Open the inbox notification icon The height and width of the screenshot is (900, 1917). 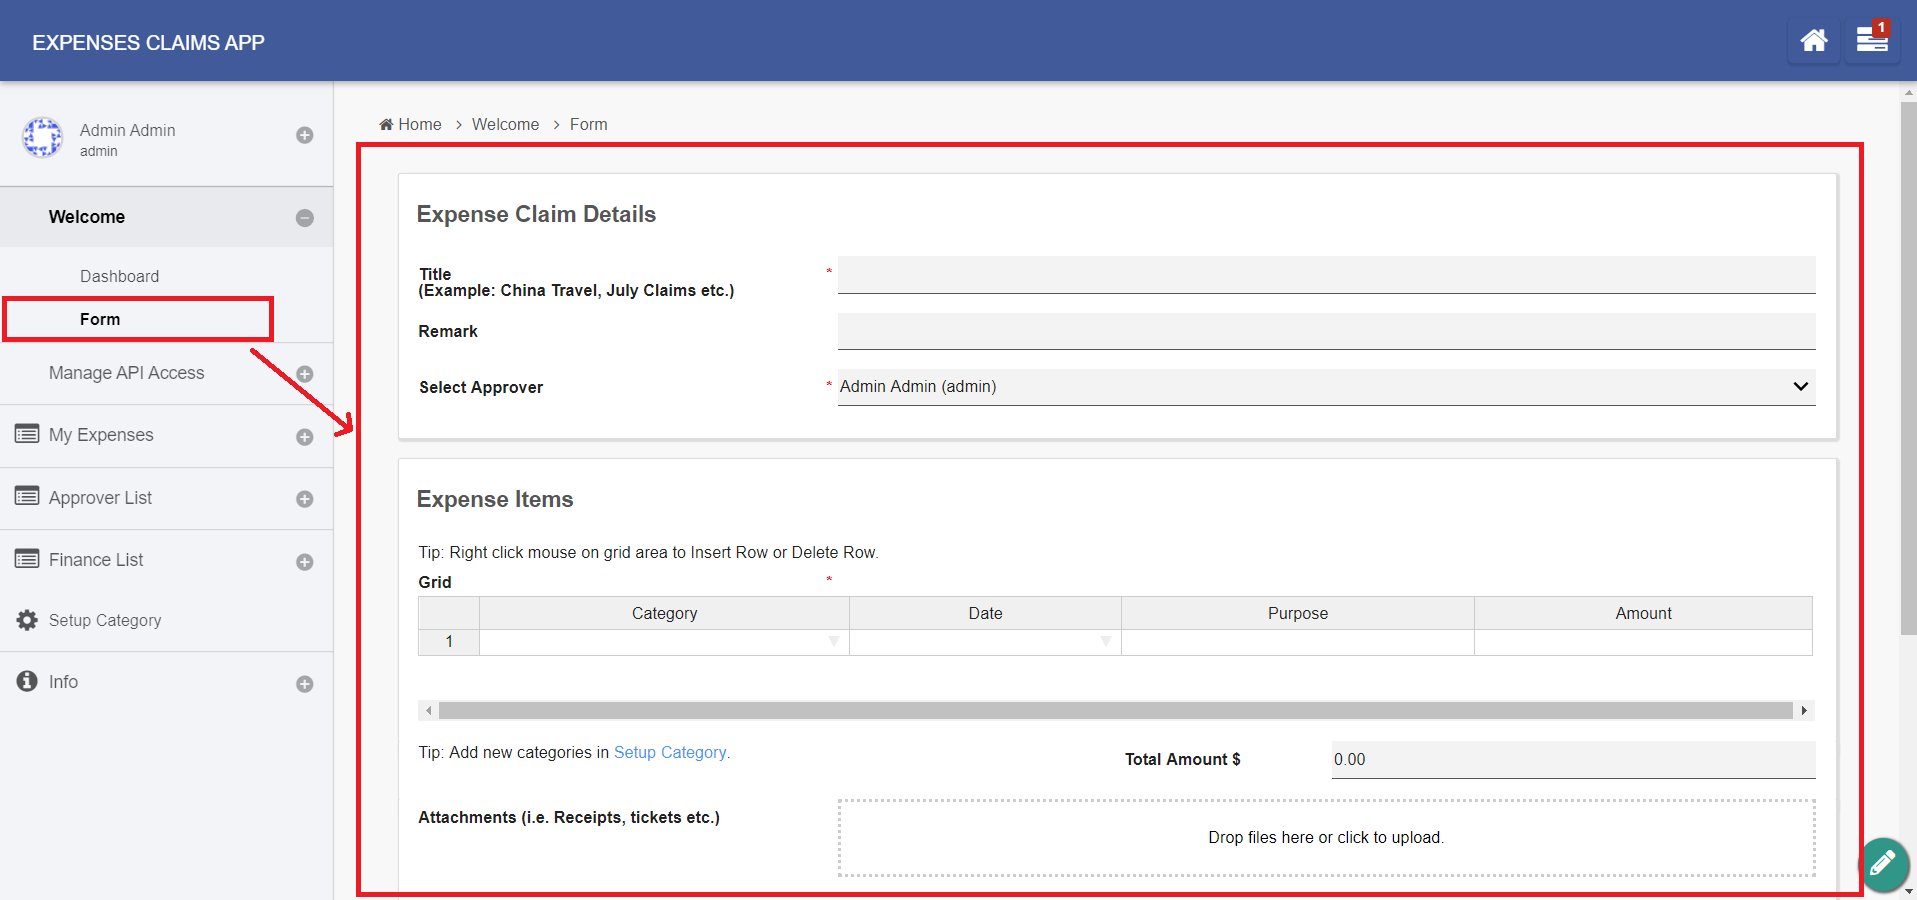coord(1871,41)
